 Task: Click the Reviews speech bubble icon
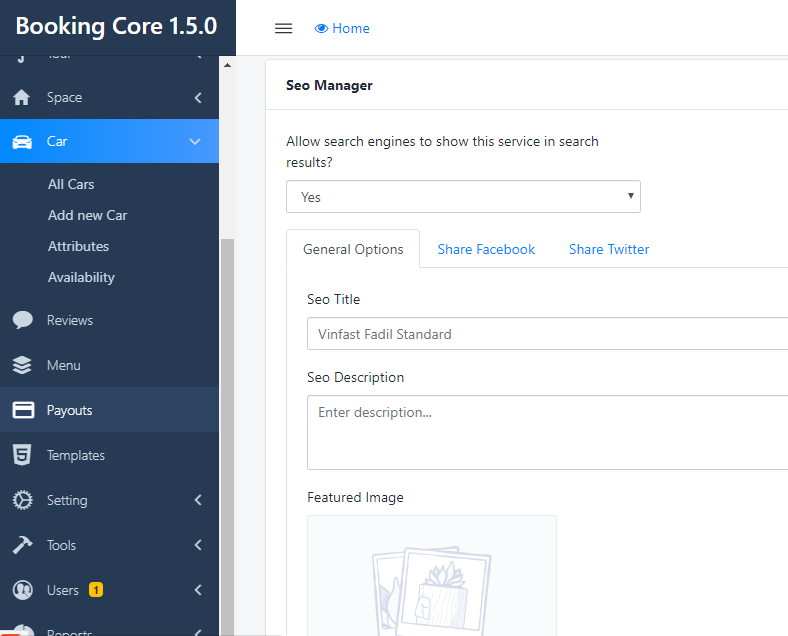22,320
